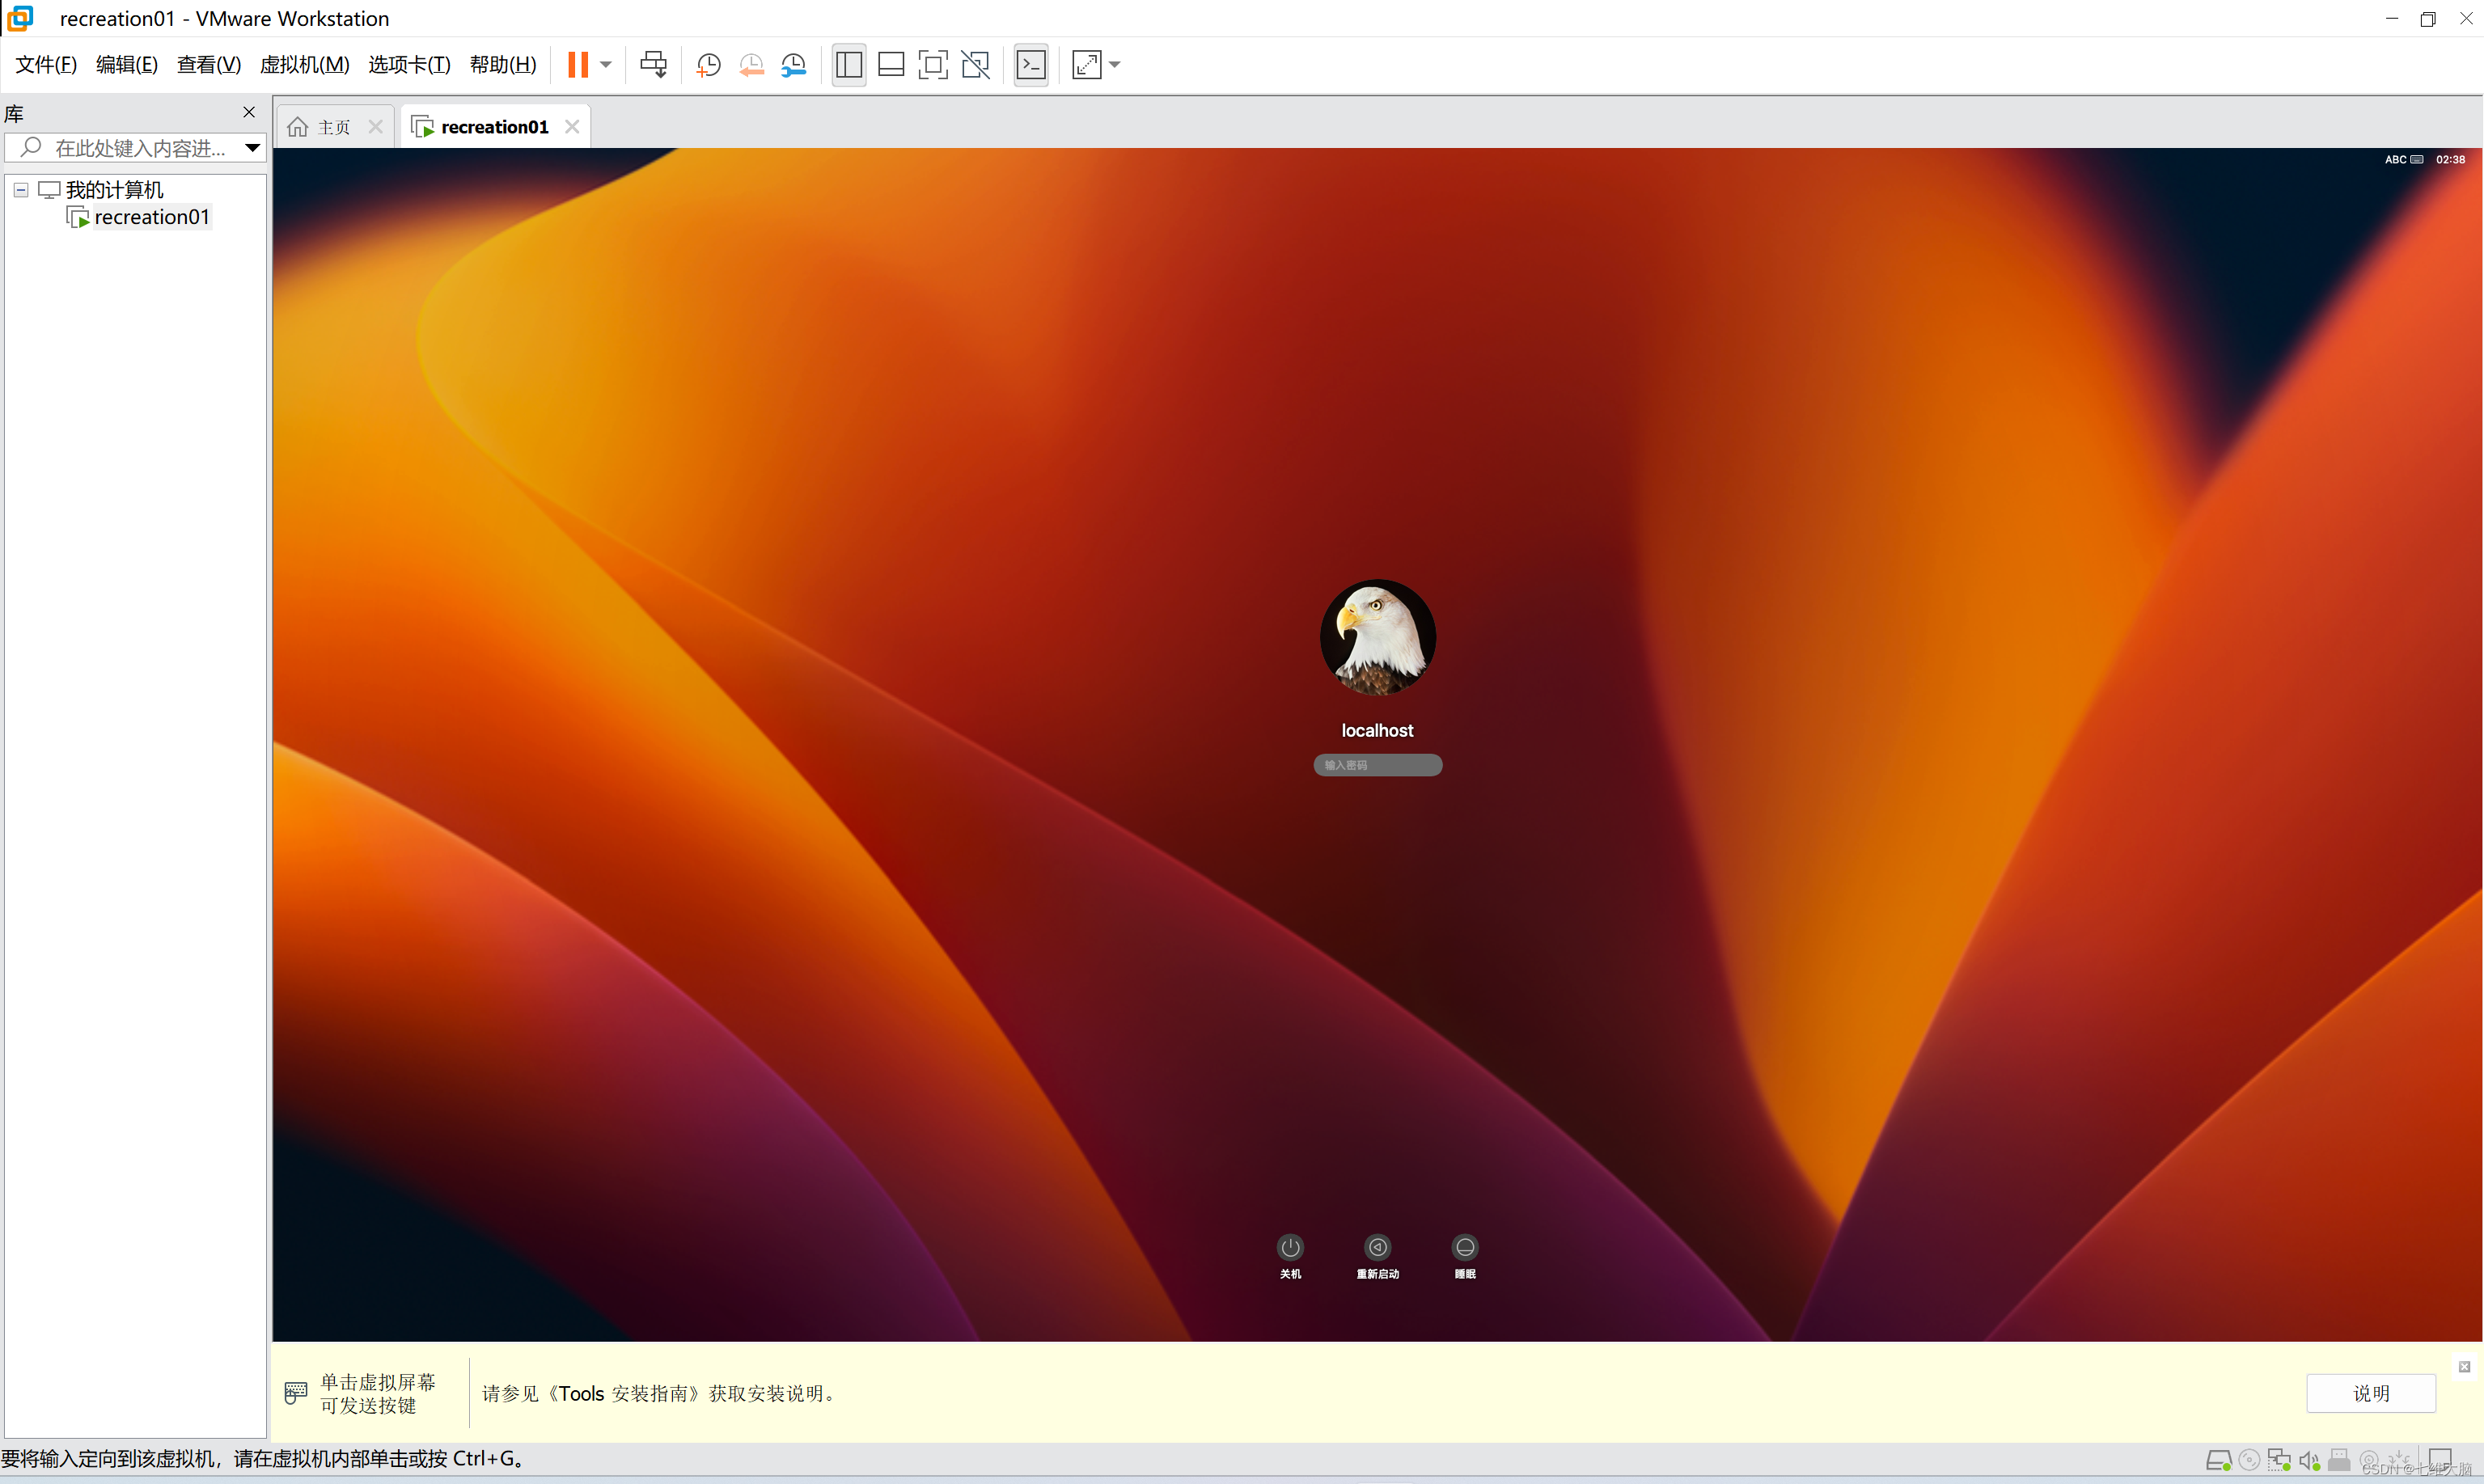Click the stretch guest display icon
Screen dimensions: 2484x1484
pos(1086,65)
